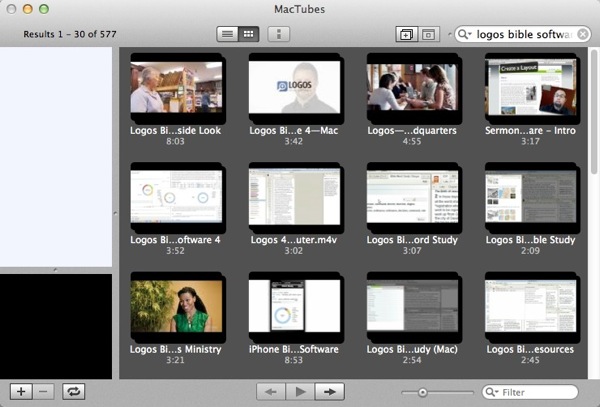Open the 'Logos Bi...side Look' thumbnail

[x=176, y=87]
